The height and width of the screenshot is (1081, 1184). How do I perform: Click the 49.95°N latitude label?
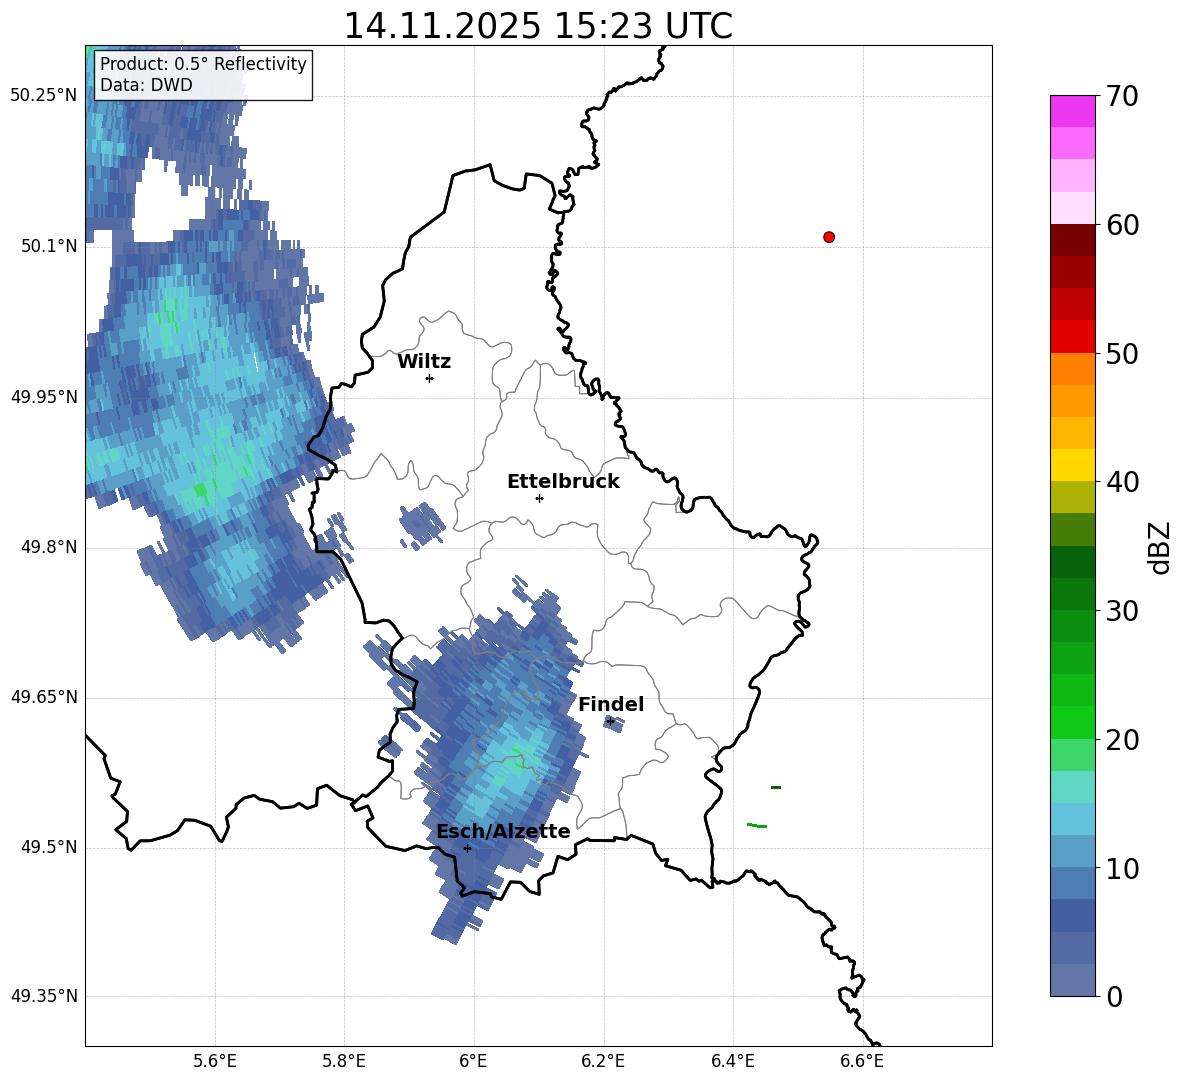pos(44,397)
